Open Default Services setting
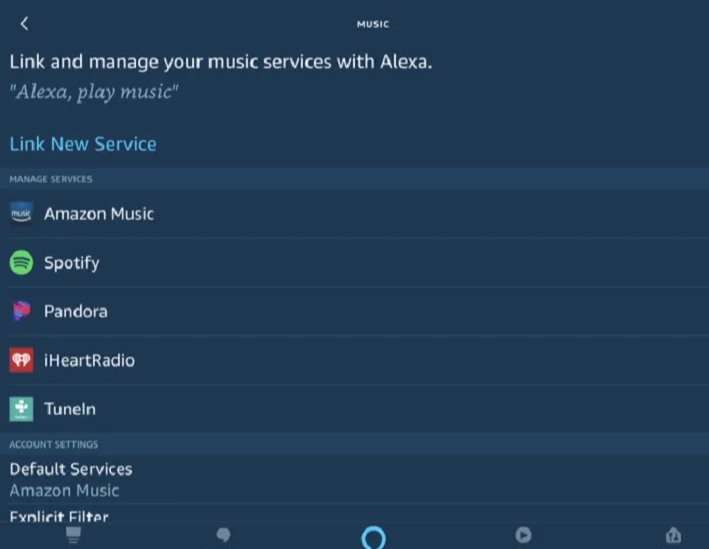The width and height of the screenshot is (709, 549). (x=354, y=479)
